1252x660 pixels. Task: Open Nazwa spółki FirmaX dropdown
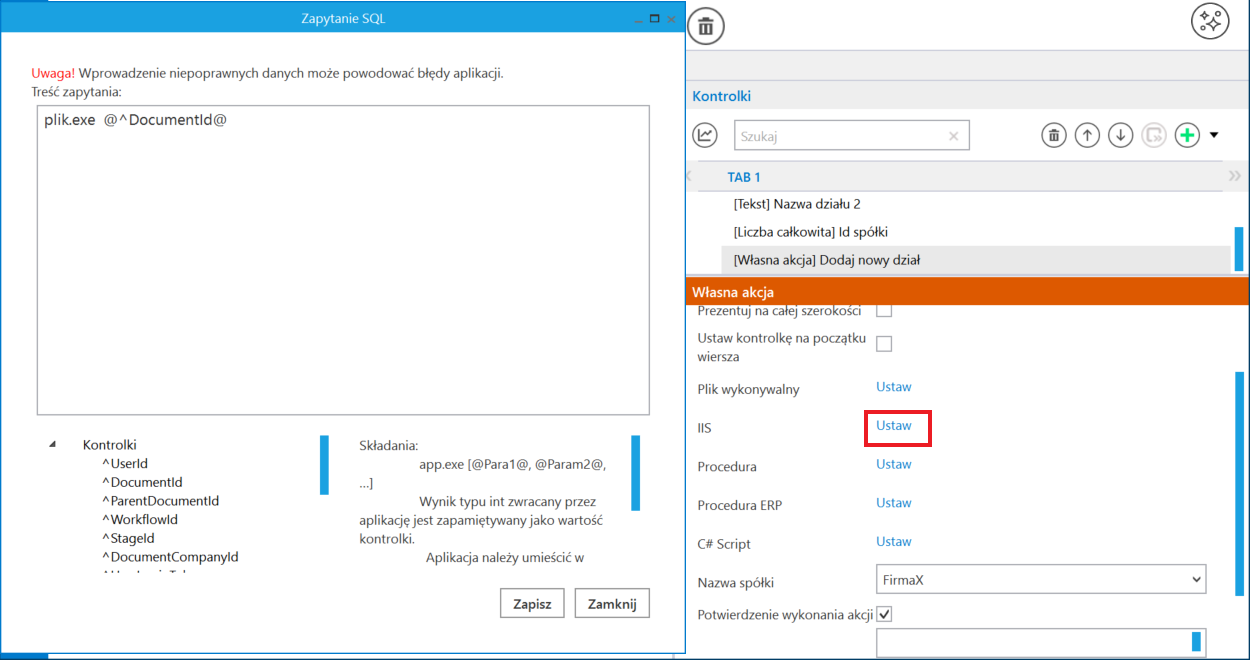coord(1041,579)
